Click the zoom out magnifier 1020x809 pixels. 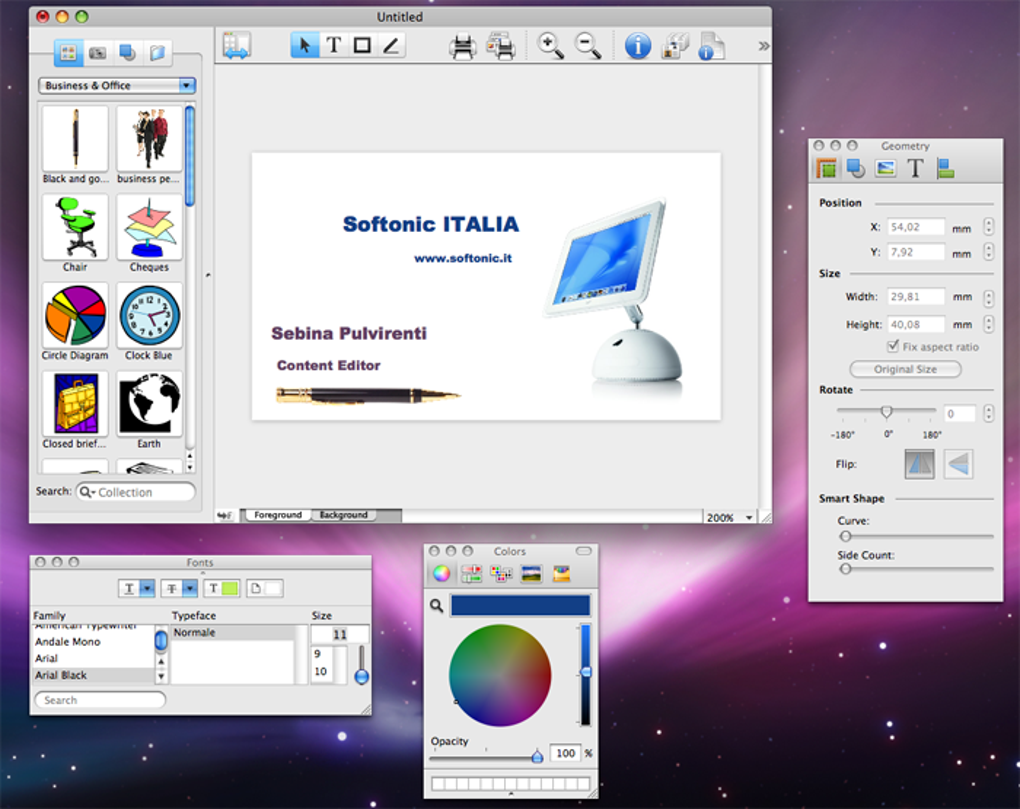click(589, 46)
